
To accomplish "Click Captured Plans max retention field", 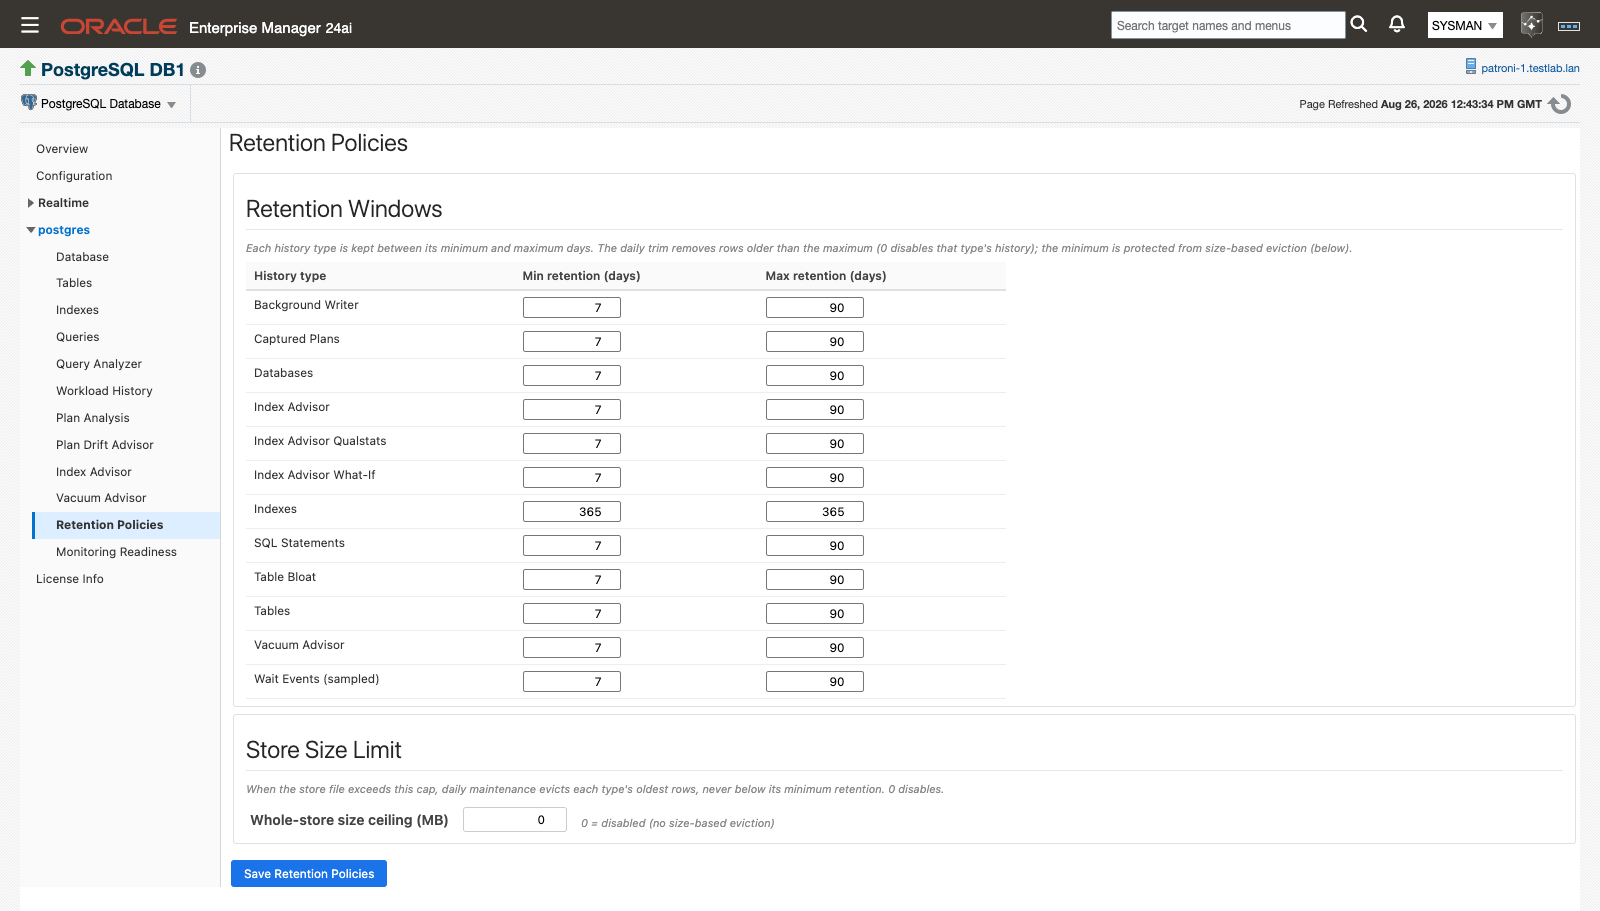I will tap(815, 342).
